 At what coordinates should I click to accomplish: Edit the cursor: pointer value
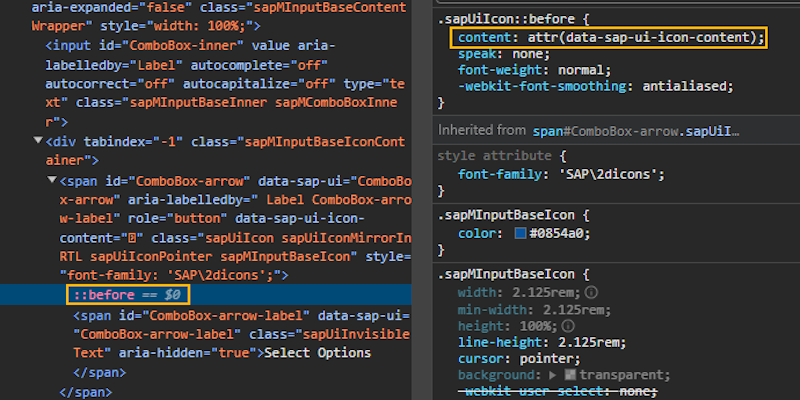546,359
